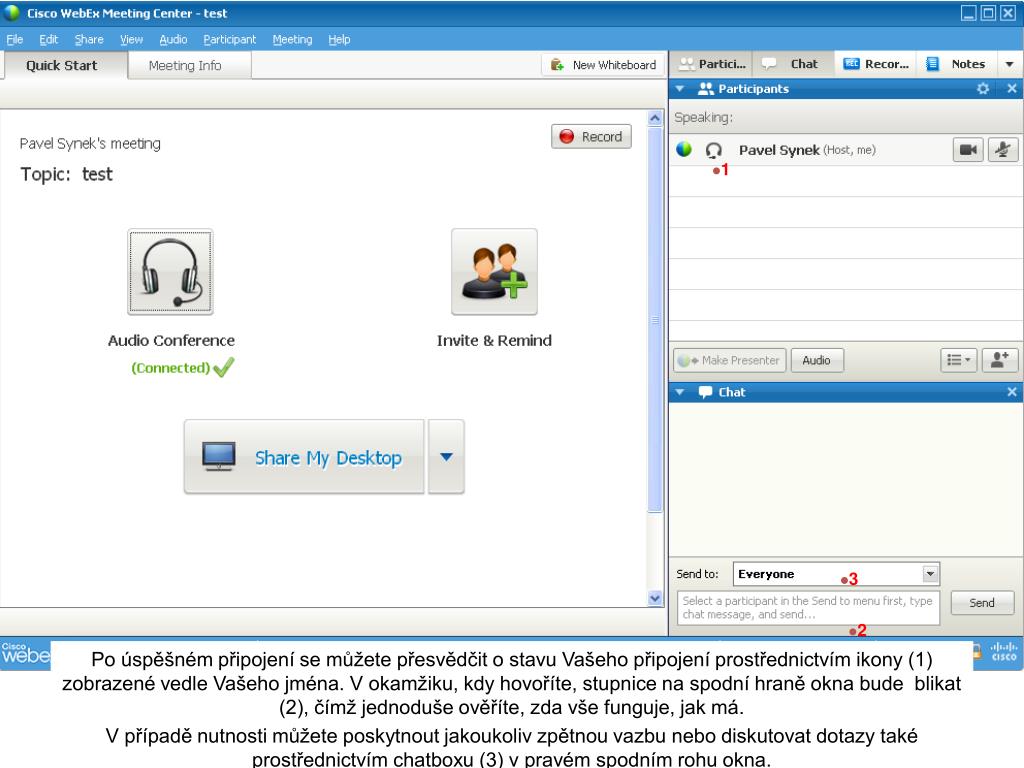This screenshot has height=768, width=1024.
Task: Toggle the Recorder panel button
Action: click(876, 64)
